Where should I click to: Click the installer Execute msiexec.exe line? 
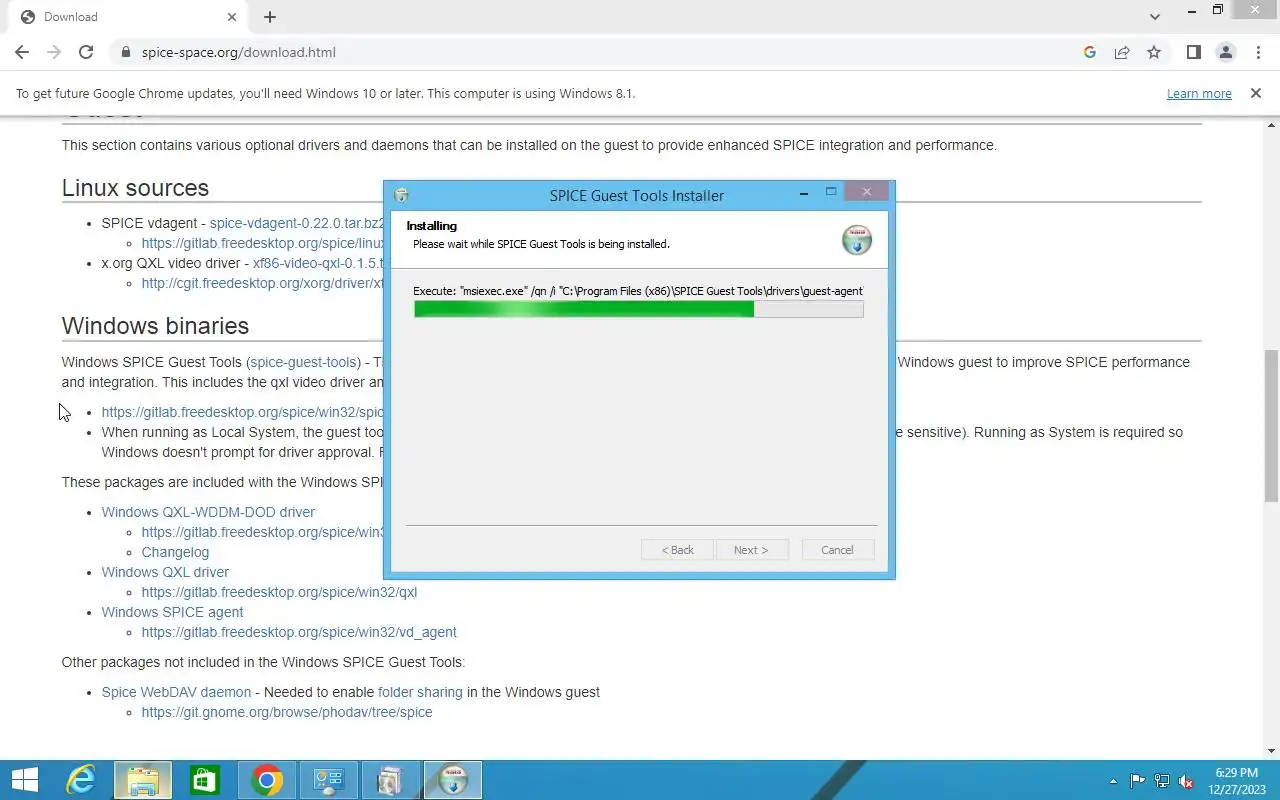638,291
